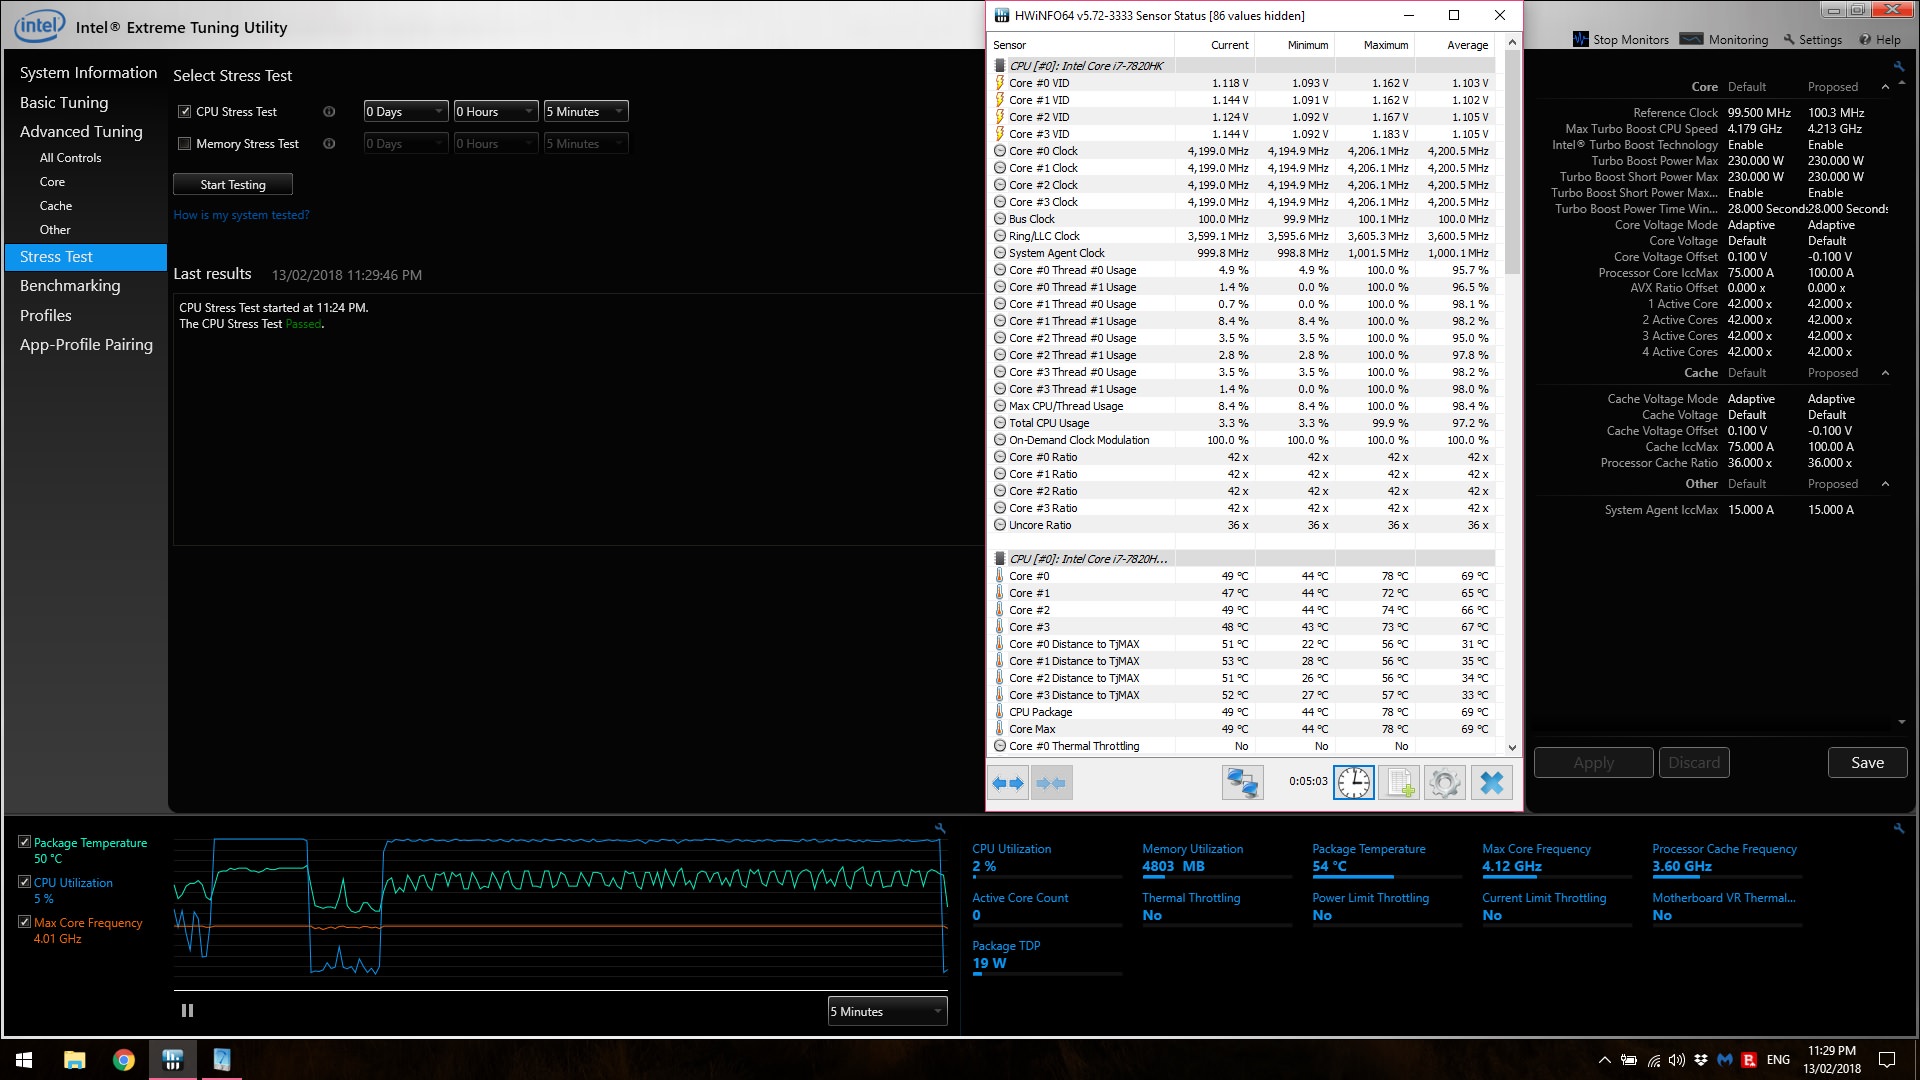Open Windows Start menu
Viewport: 1920px width, 1080px height.
coord(24,1060)
